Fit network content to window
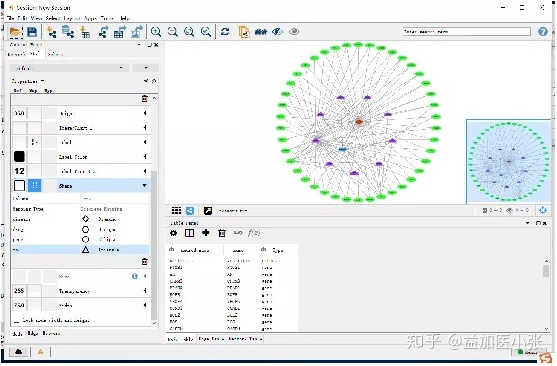 tap(189, 32)
